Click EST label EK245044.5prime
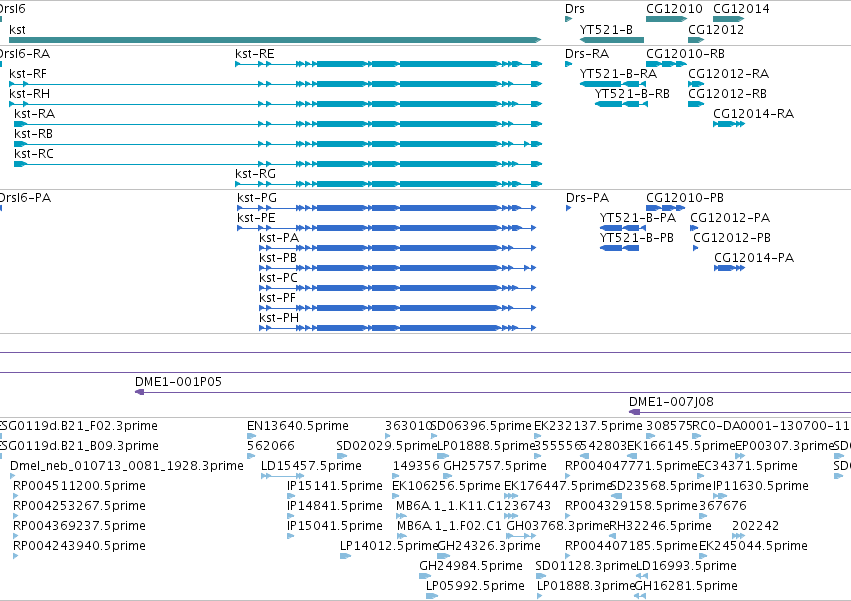Viewport: 851px width, 601px height. click(753, 546)
